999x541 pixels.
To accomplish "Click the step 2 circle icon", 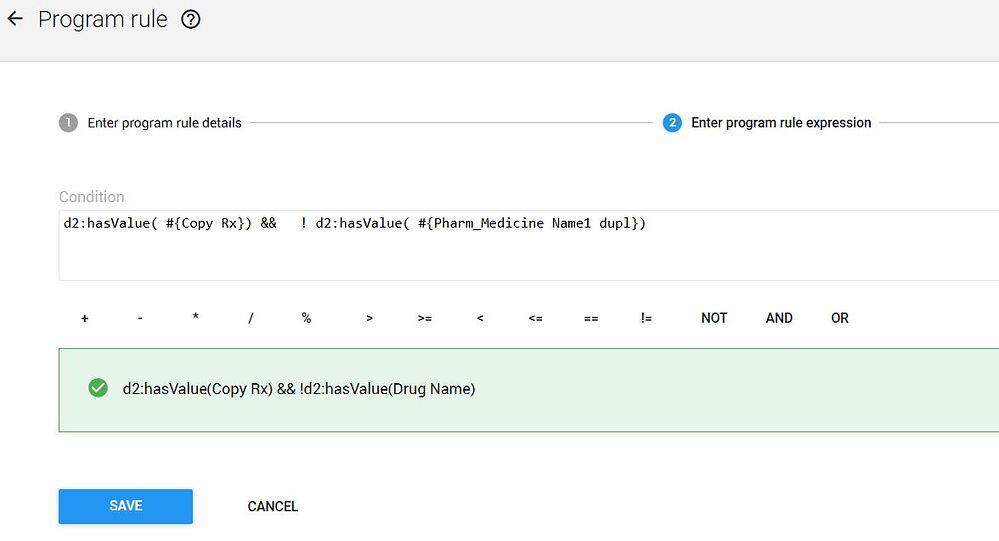I will click(x=672, y=123).
